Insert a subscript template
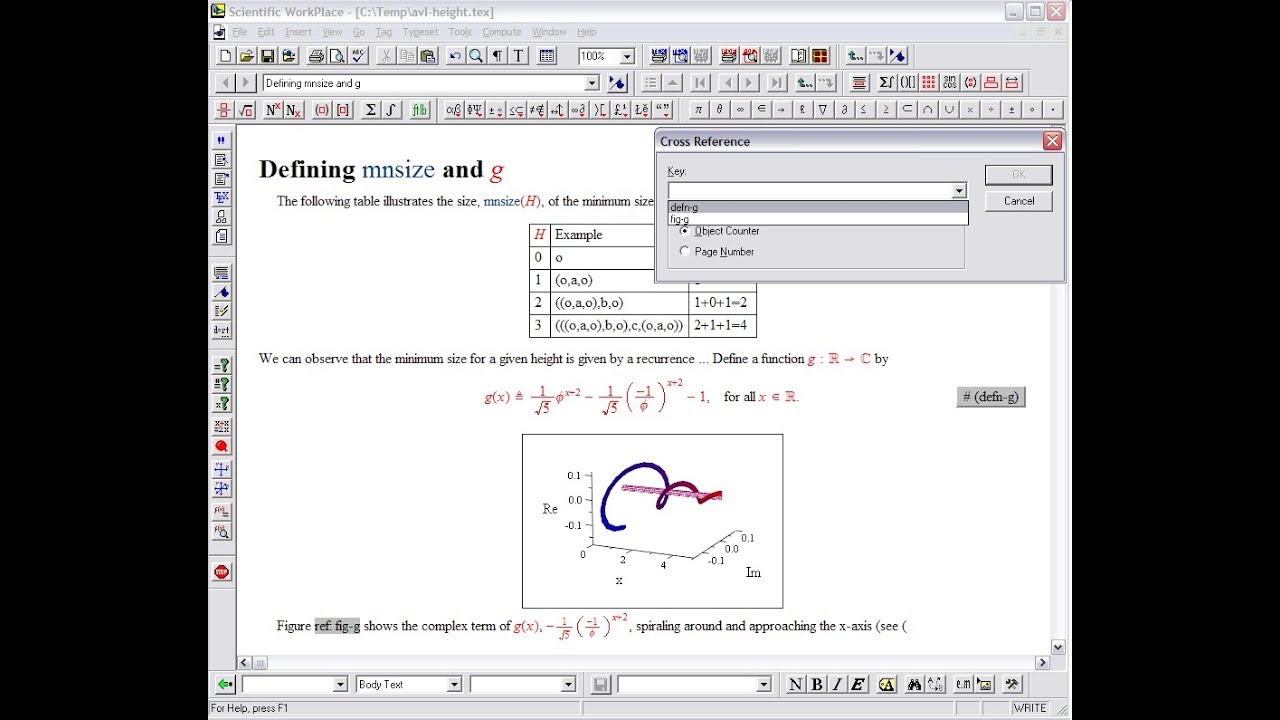Image resolution: width=1280 pixels, height=720 pixels. click(294, 110)
